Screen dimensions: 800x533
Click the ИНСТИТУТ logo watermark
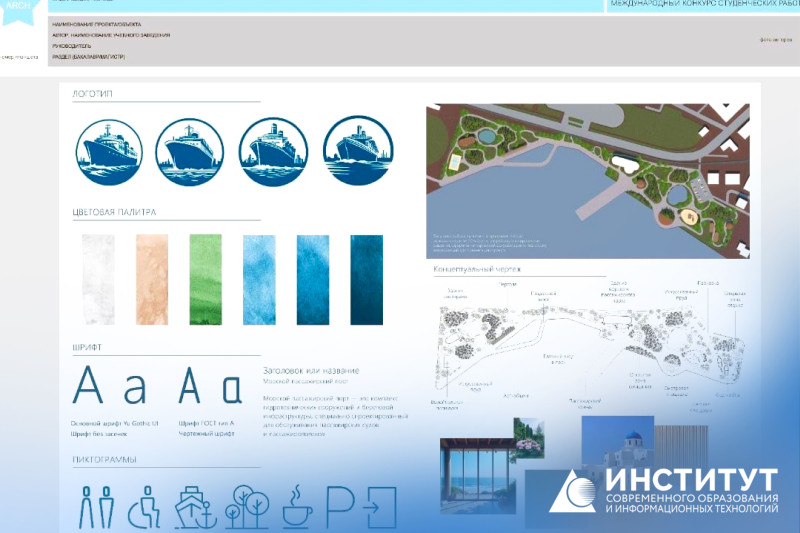pyautogui.click(x=663, y=490)
